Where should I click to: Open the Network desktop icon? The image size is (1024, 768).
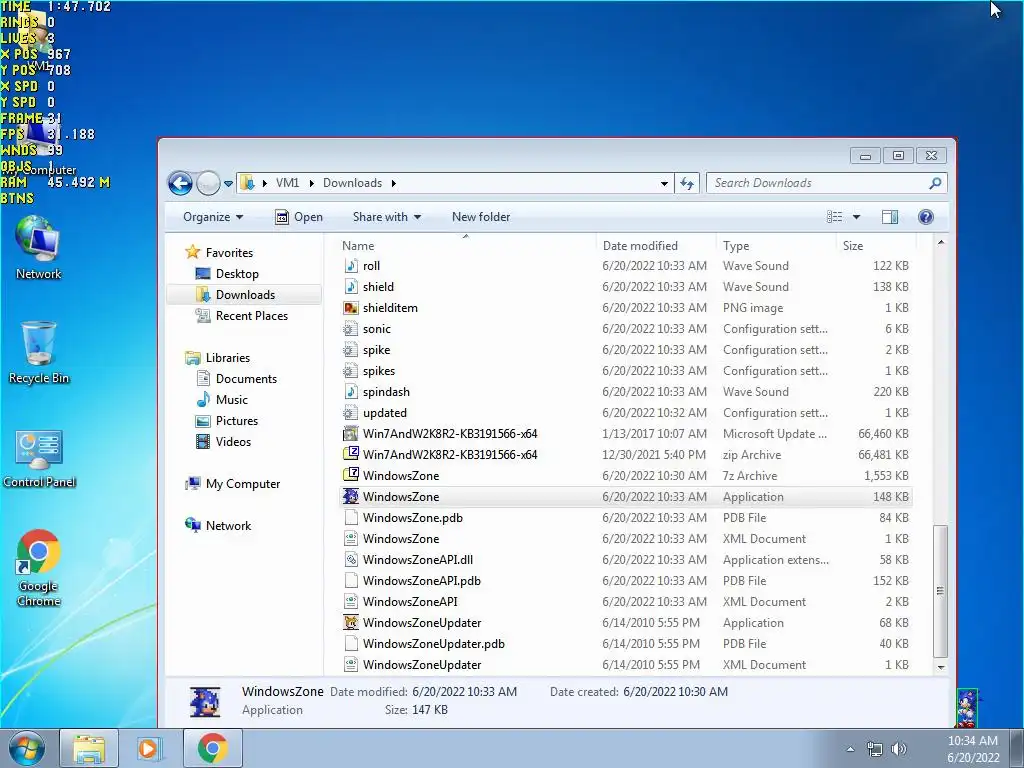click(x=38, y=248)
